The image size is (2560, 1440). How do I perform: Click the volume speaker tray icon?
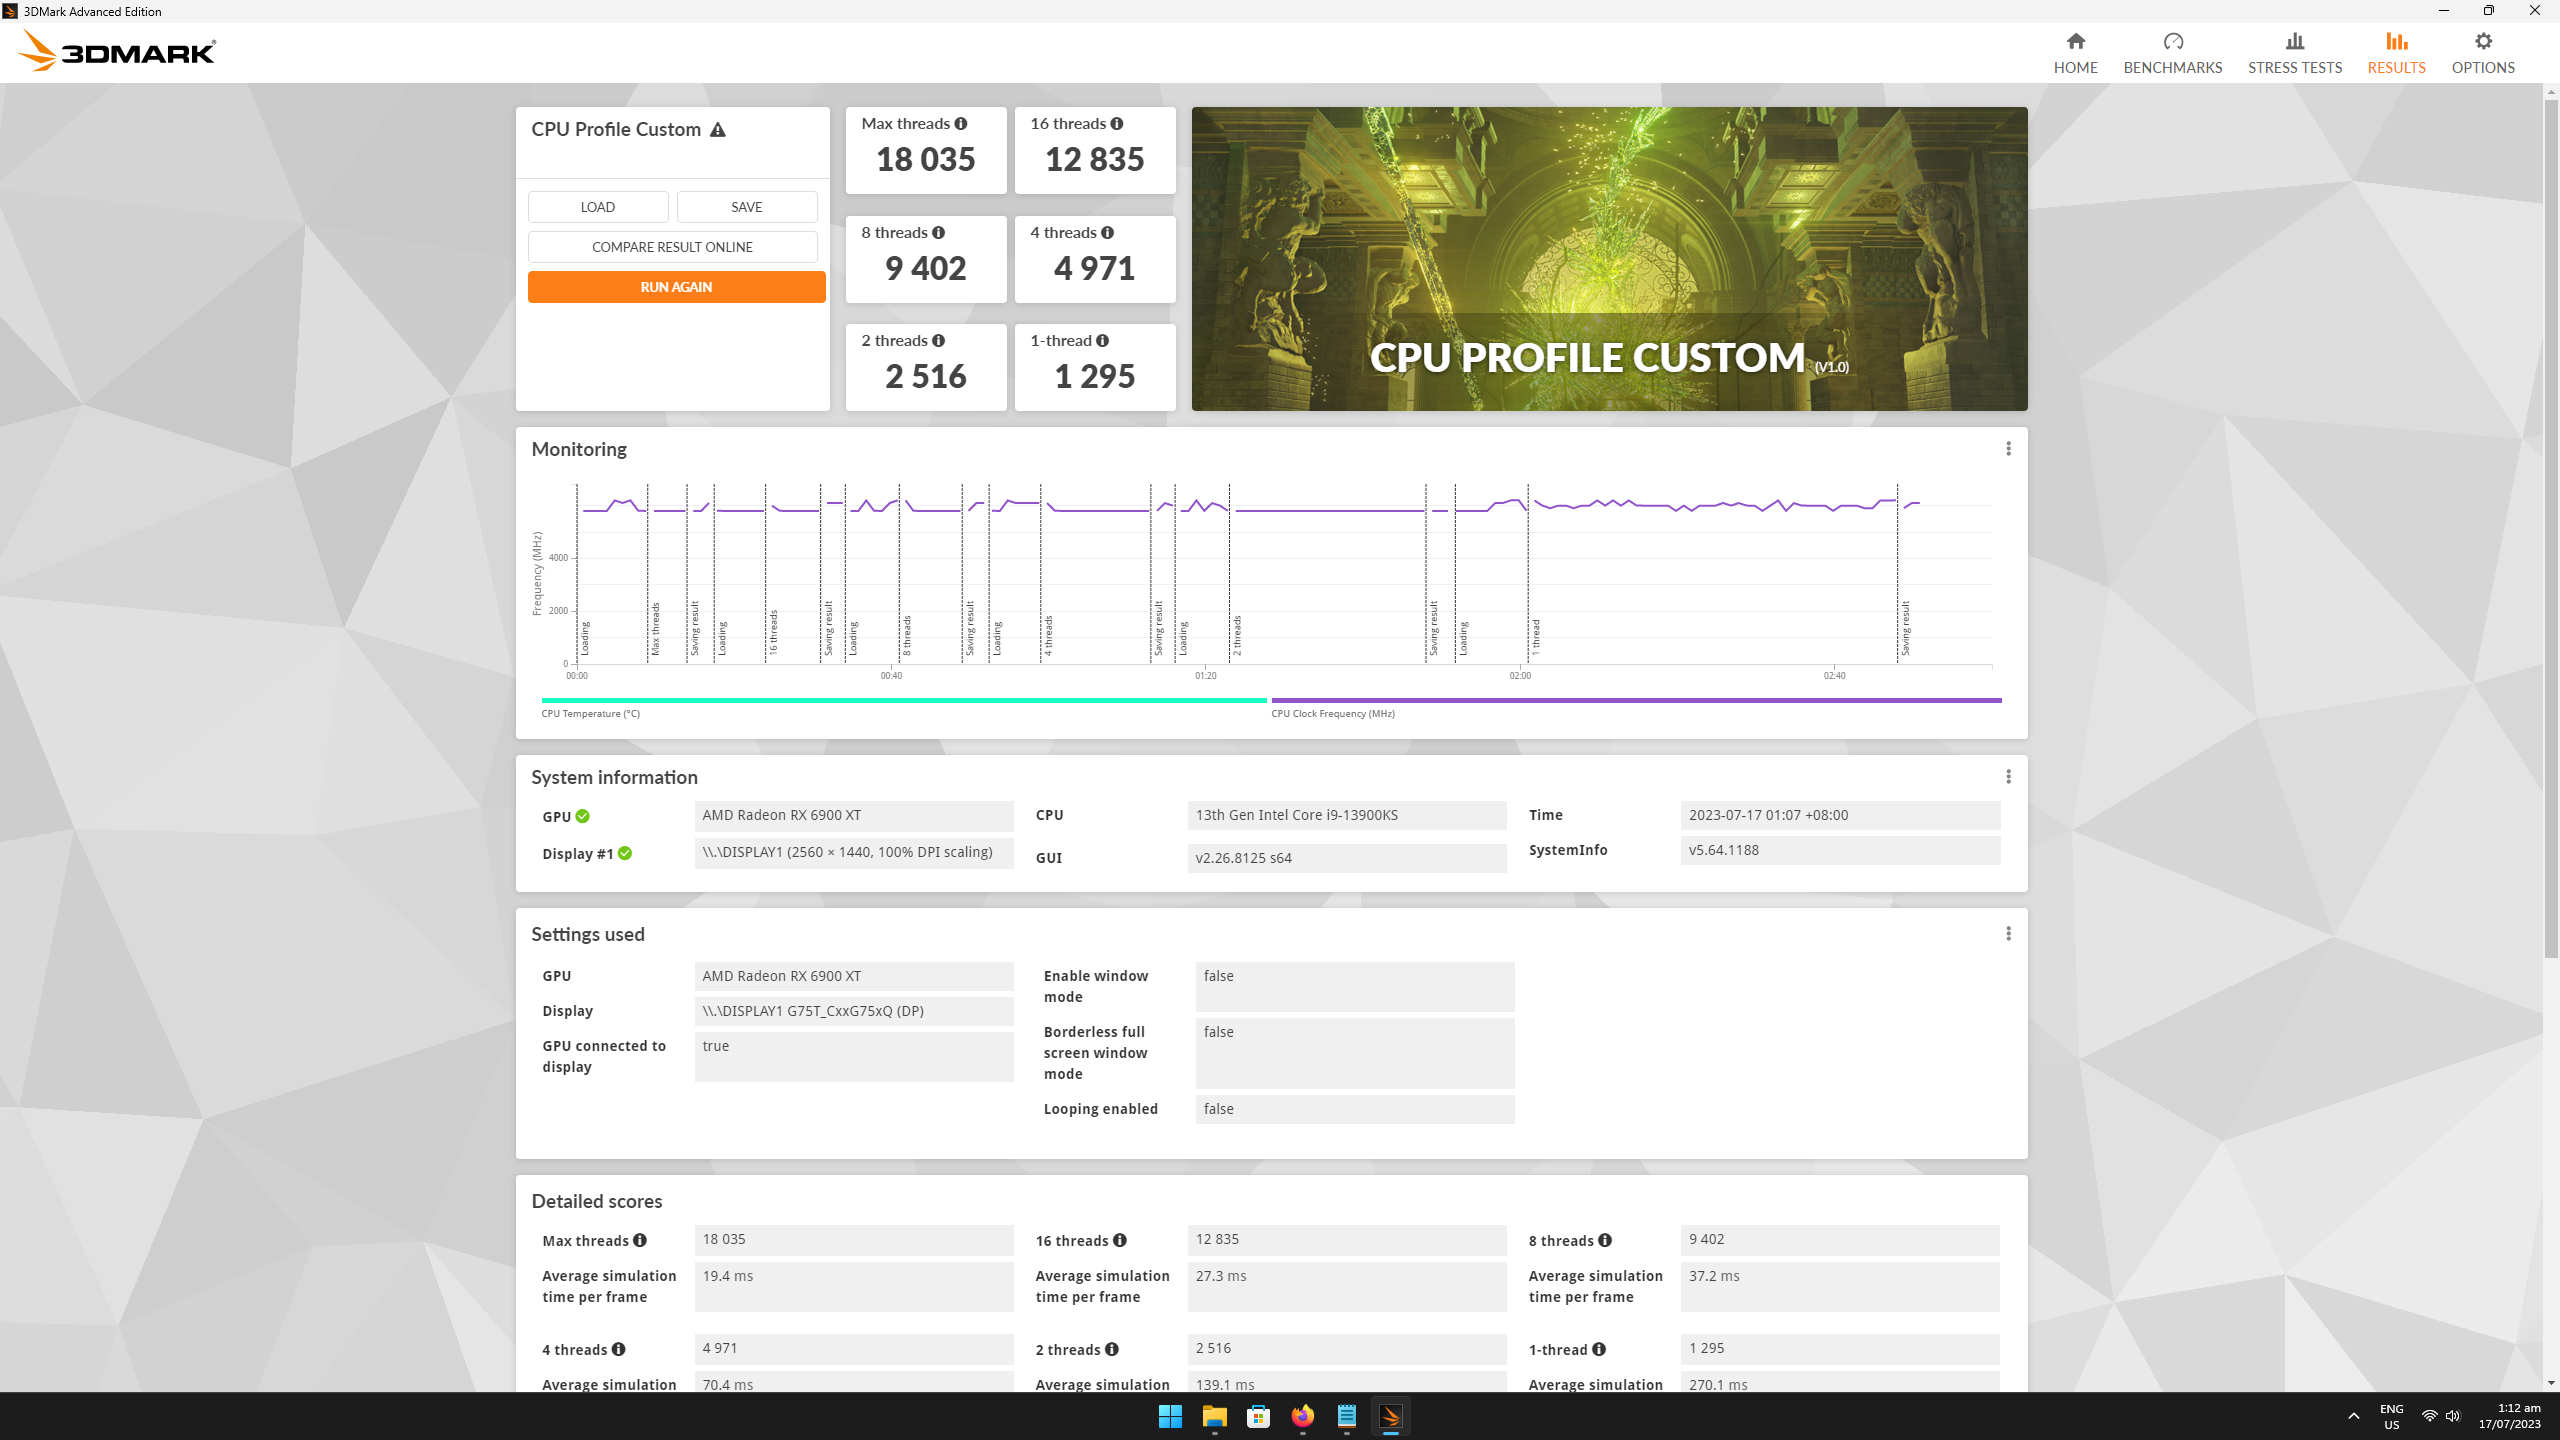click(2453, 1417)
